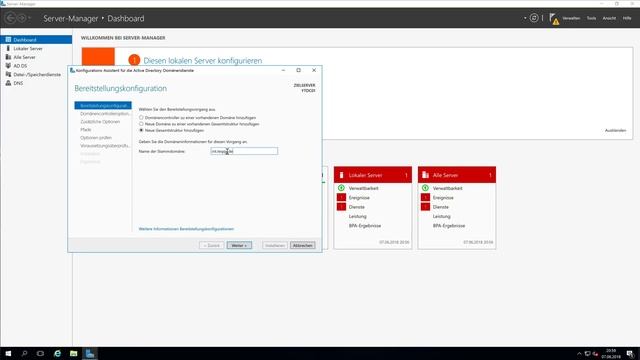
Task: Open the Windows Start menu
Action: (x=8, y=353)
